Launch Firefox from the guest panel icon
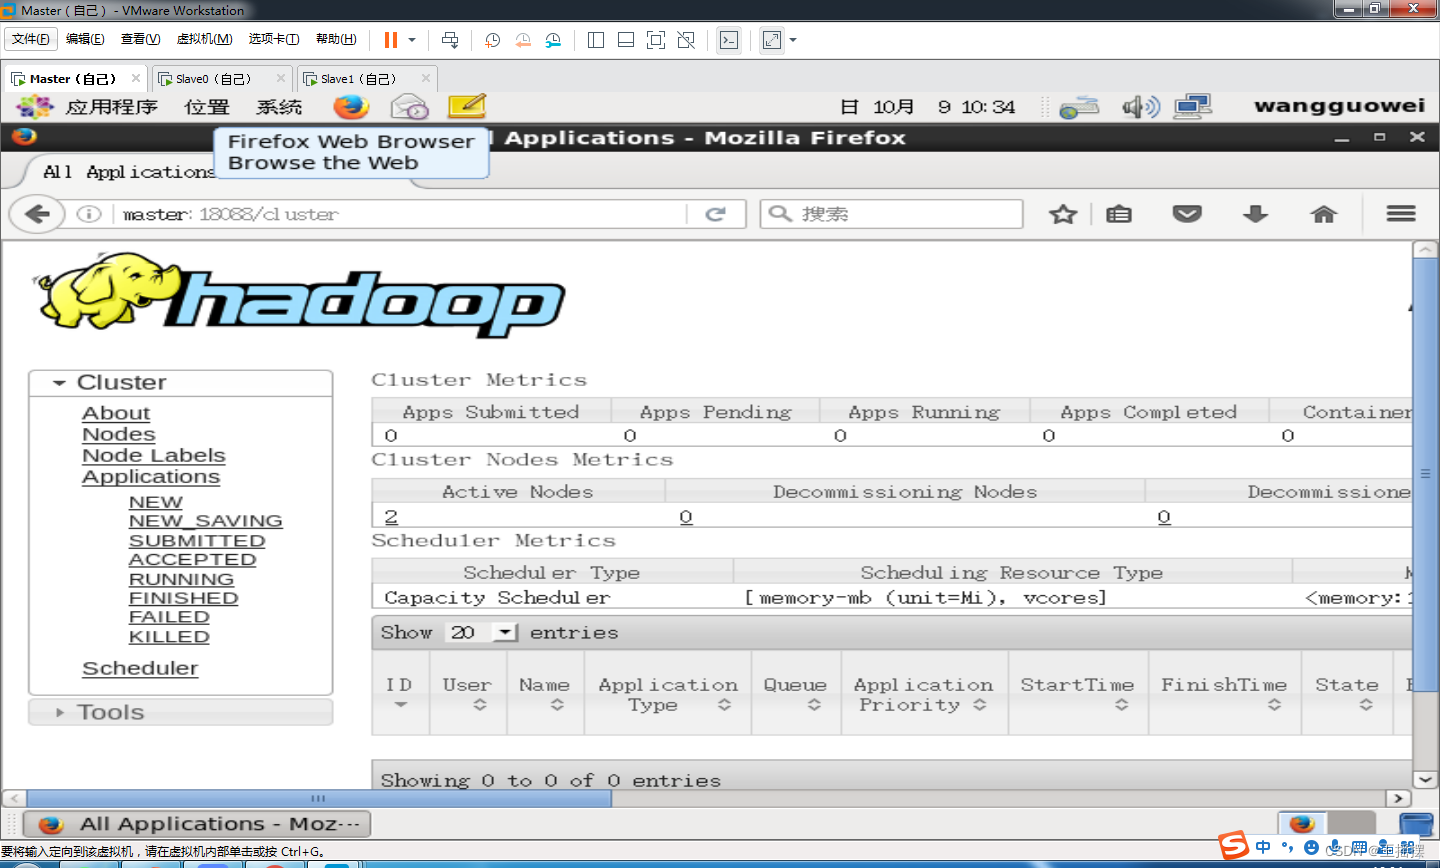 click(x=351, y=106)
